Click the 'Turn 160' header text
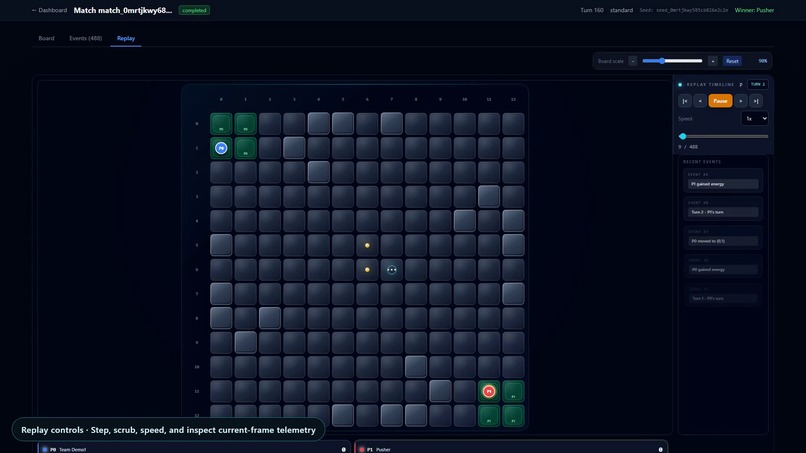The height and width of the screenshot is (453, 806). point(592,10)
